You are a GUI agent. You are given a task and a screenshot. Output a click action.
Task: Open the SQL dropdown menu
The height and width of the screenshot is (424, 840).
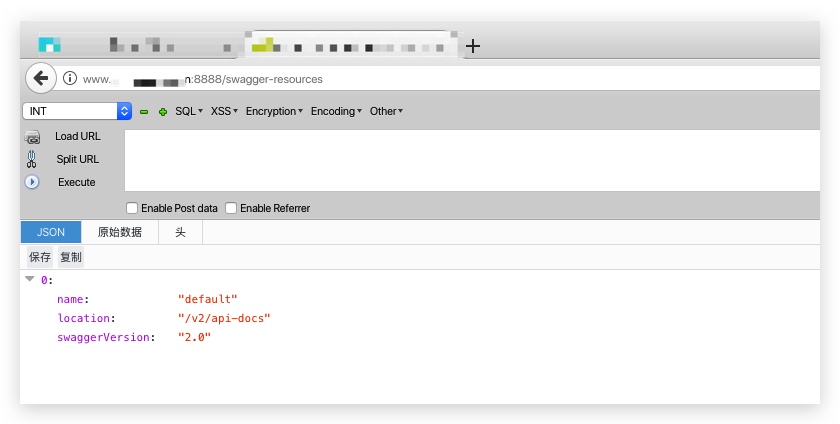point(189,111)
